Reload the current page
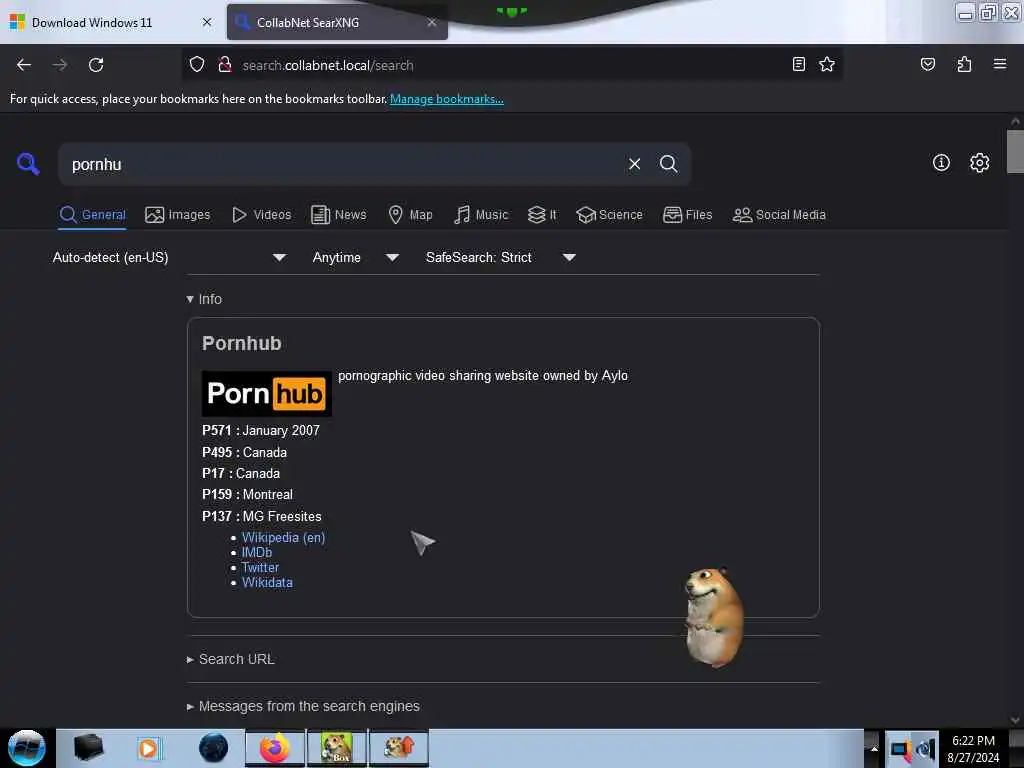This screenshot has width=1024, height=768. [96, 65]
